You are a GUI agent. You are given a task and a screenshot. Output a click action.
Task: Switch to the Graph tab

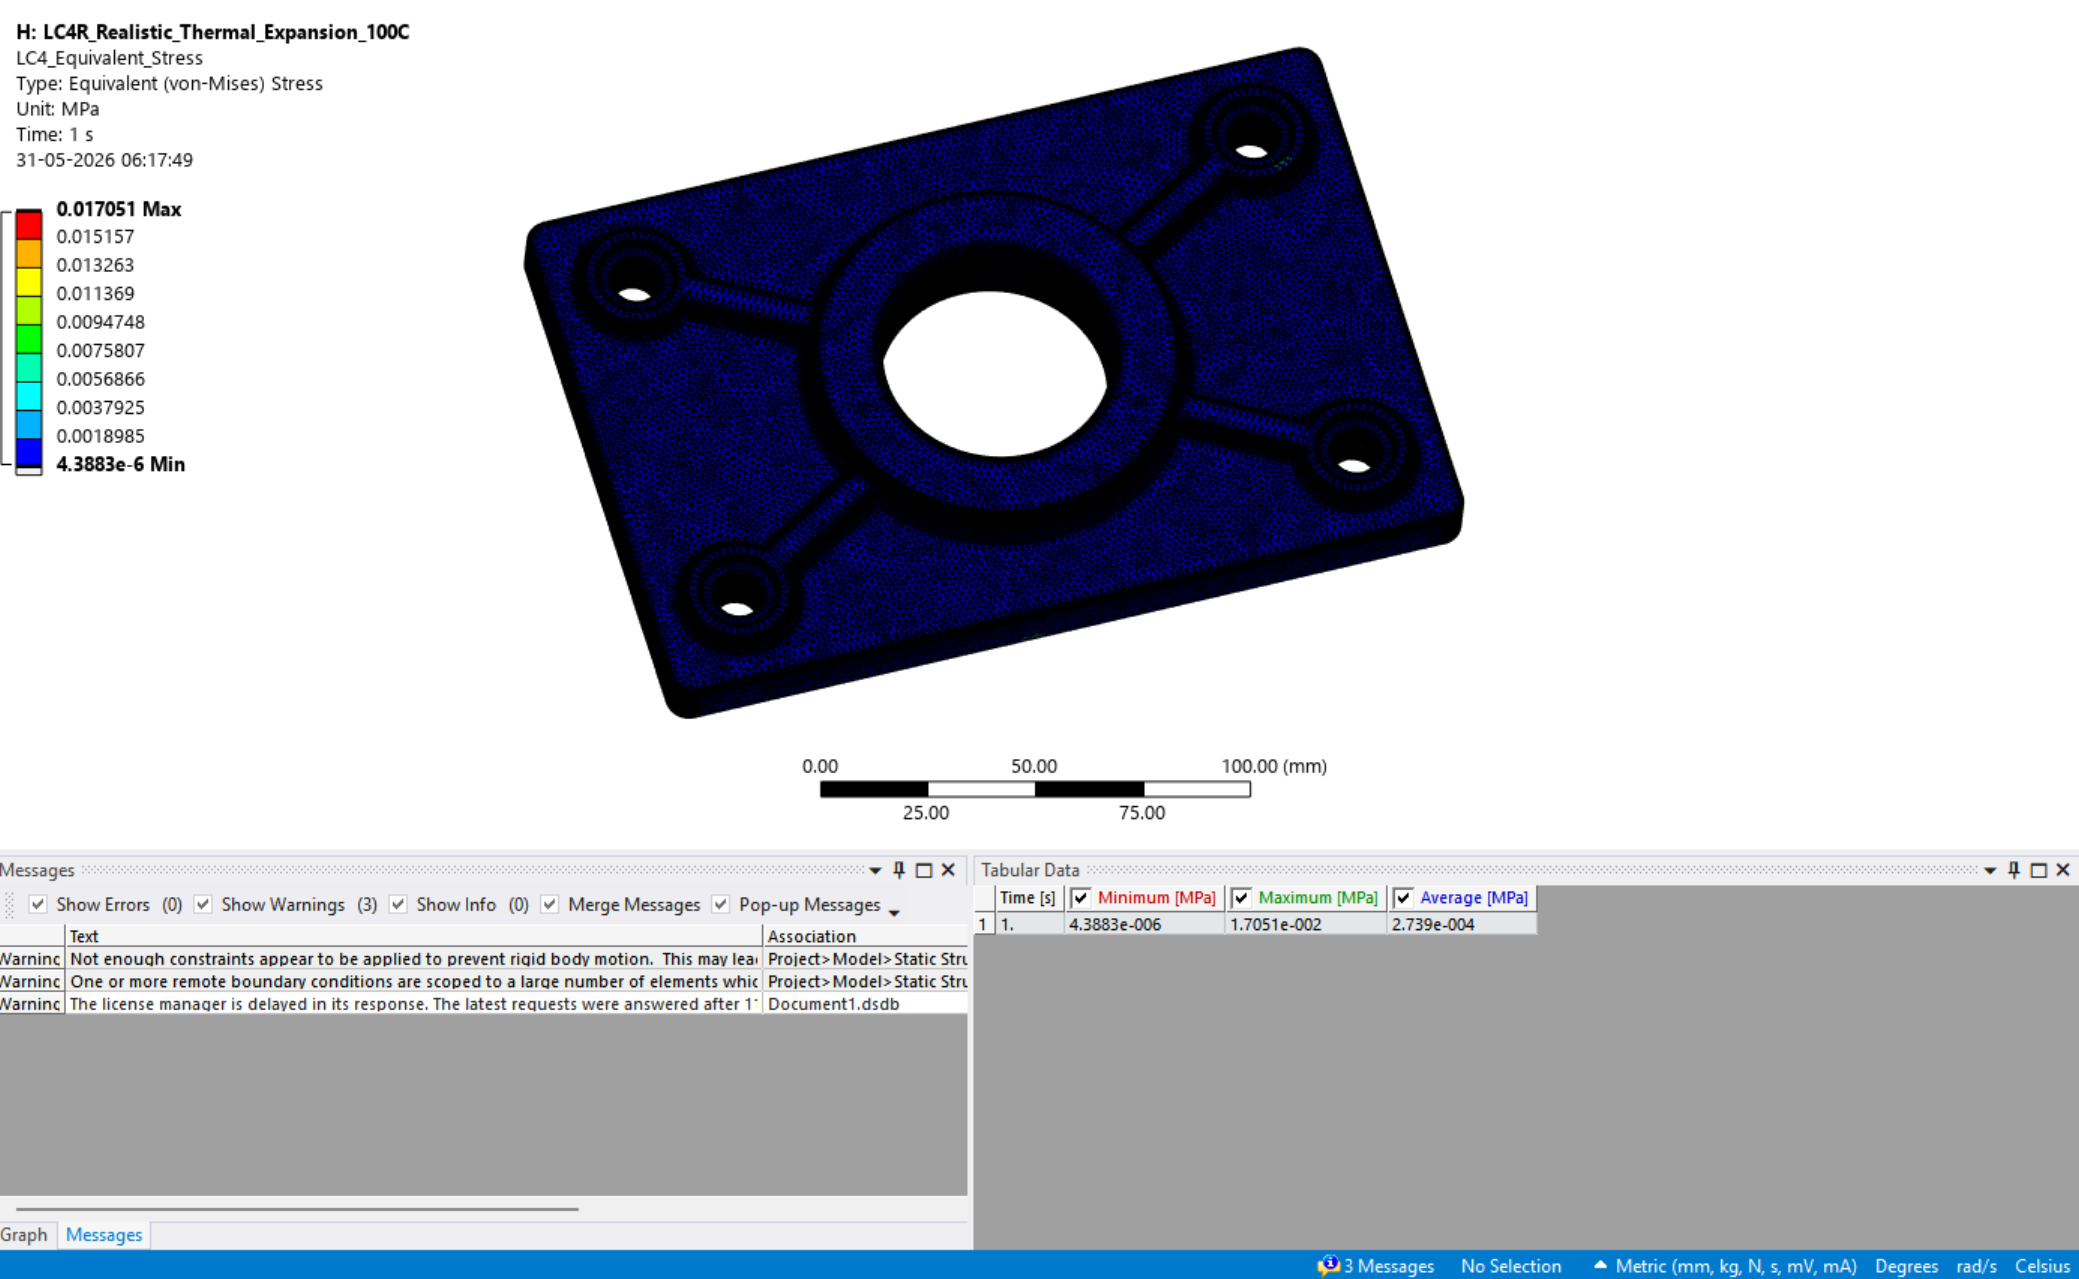click(x=24, y=1235)
